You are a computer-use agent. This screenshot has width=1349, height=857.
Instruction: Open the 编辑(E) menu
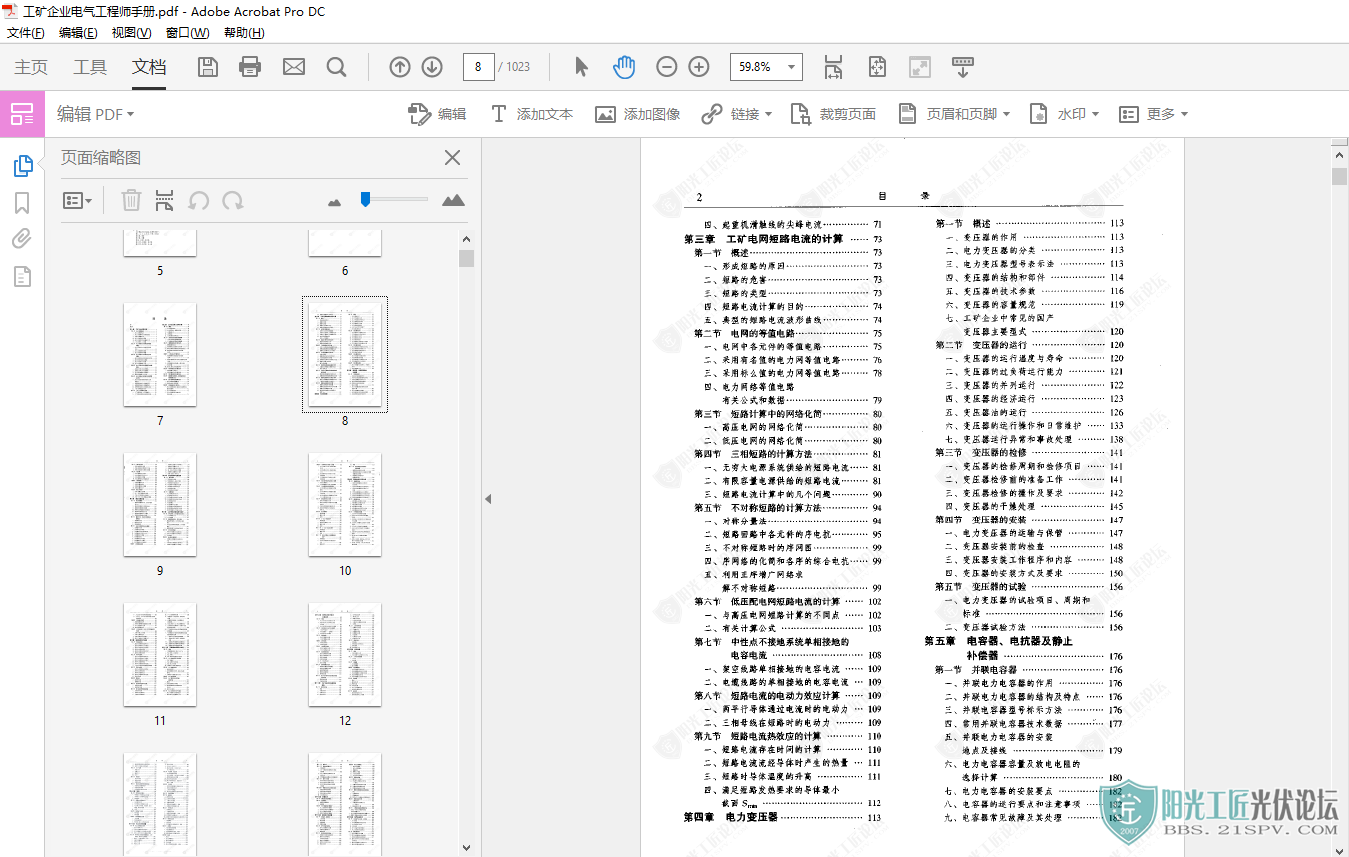(78, 33)
